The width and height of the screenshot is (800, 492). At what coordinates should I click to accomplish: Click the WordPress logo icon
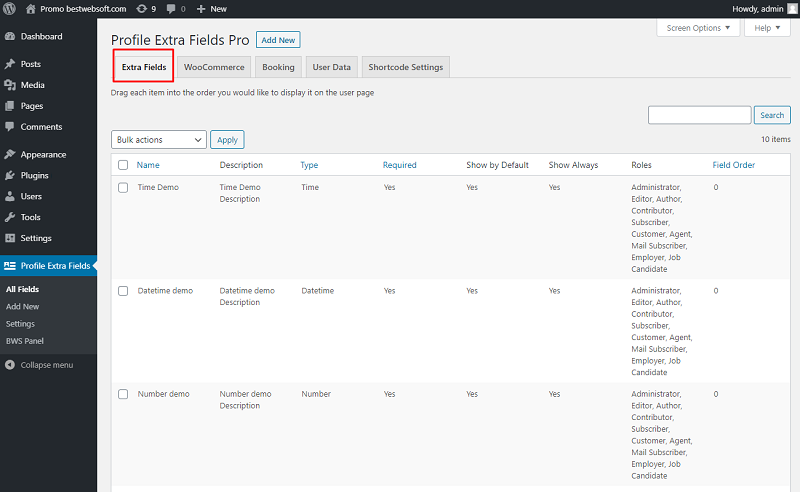click(9, 9)
